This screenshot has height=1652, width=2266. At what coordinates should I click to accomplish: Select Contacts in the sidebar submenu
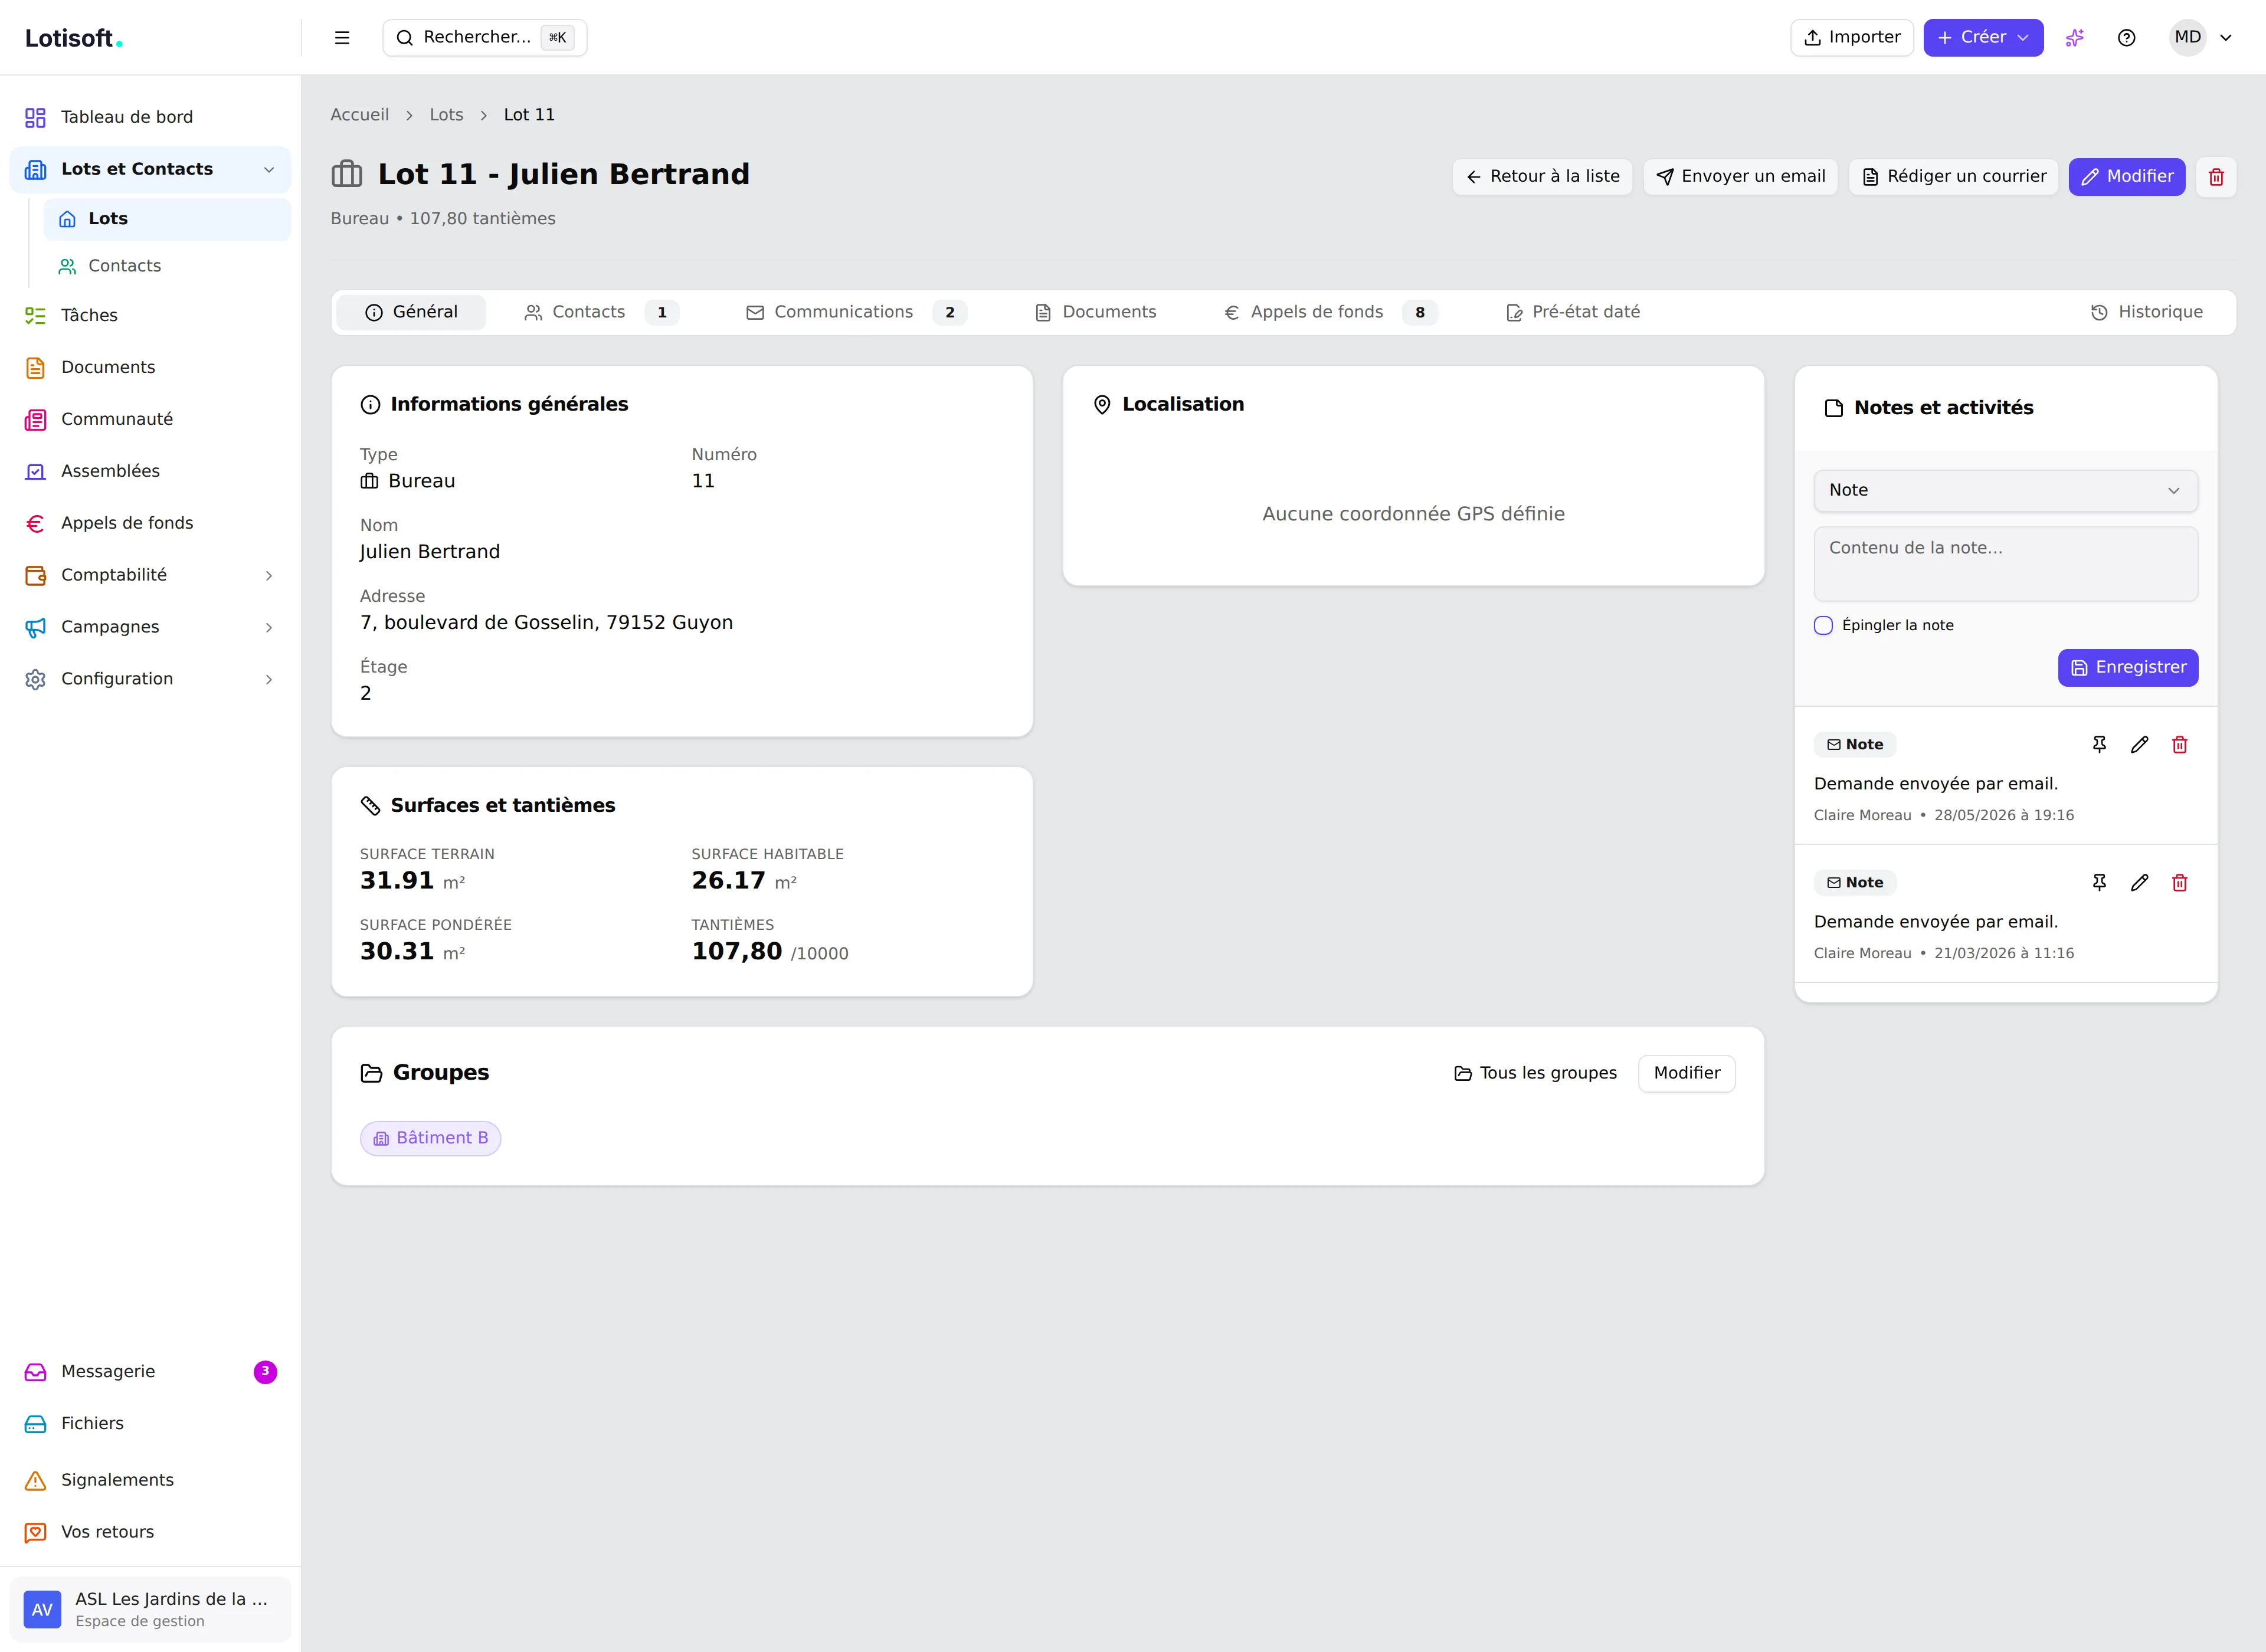[167, 267]
